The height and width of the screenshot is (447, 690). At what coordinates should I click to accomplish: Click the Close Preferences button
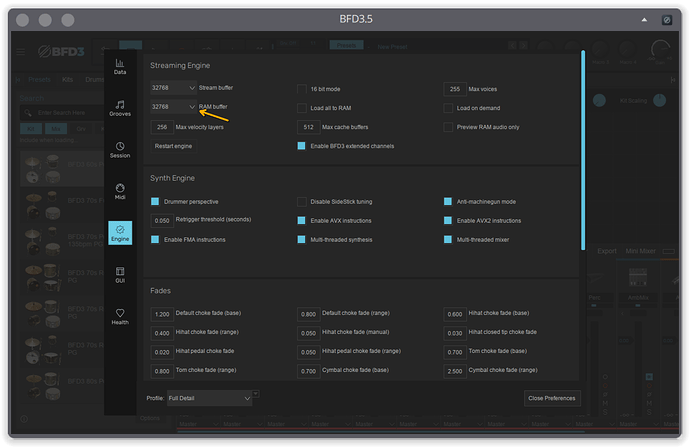(551, 398)
